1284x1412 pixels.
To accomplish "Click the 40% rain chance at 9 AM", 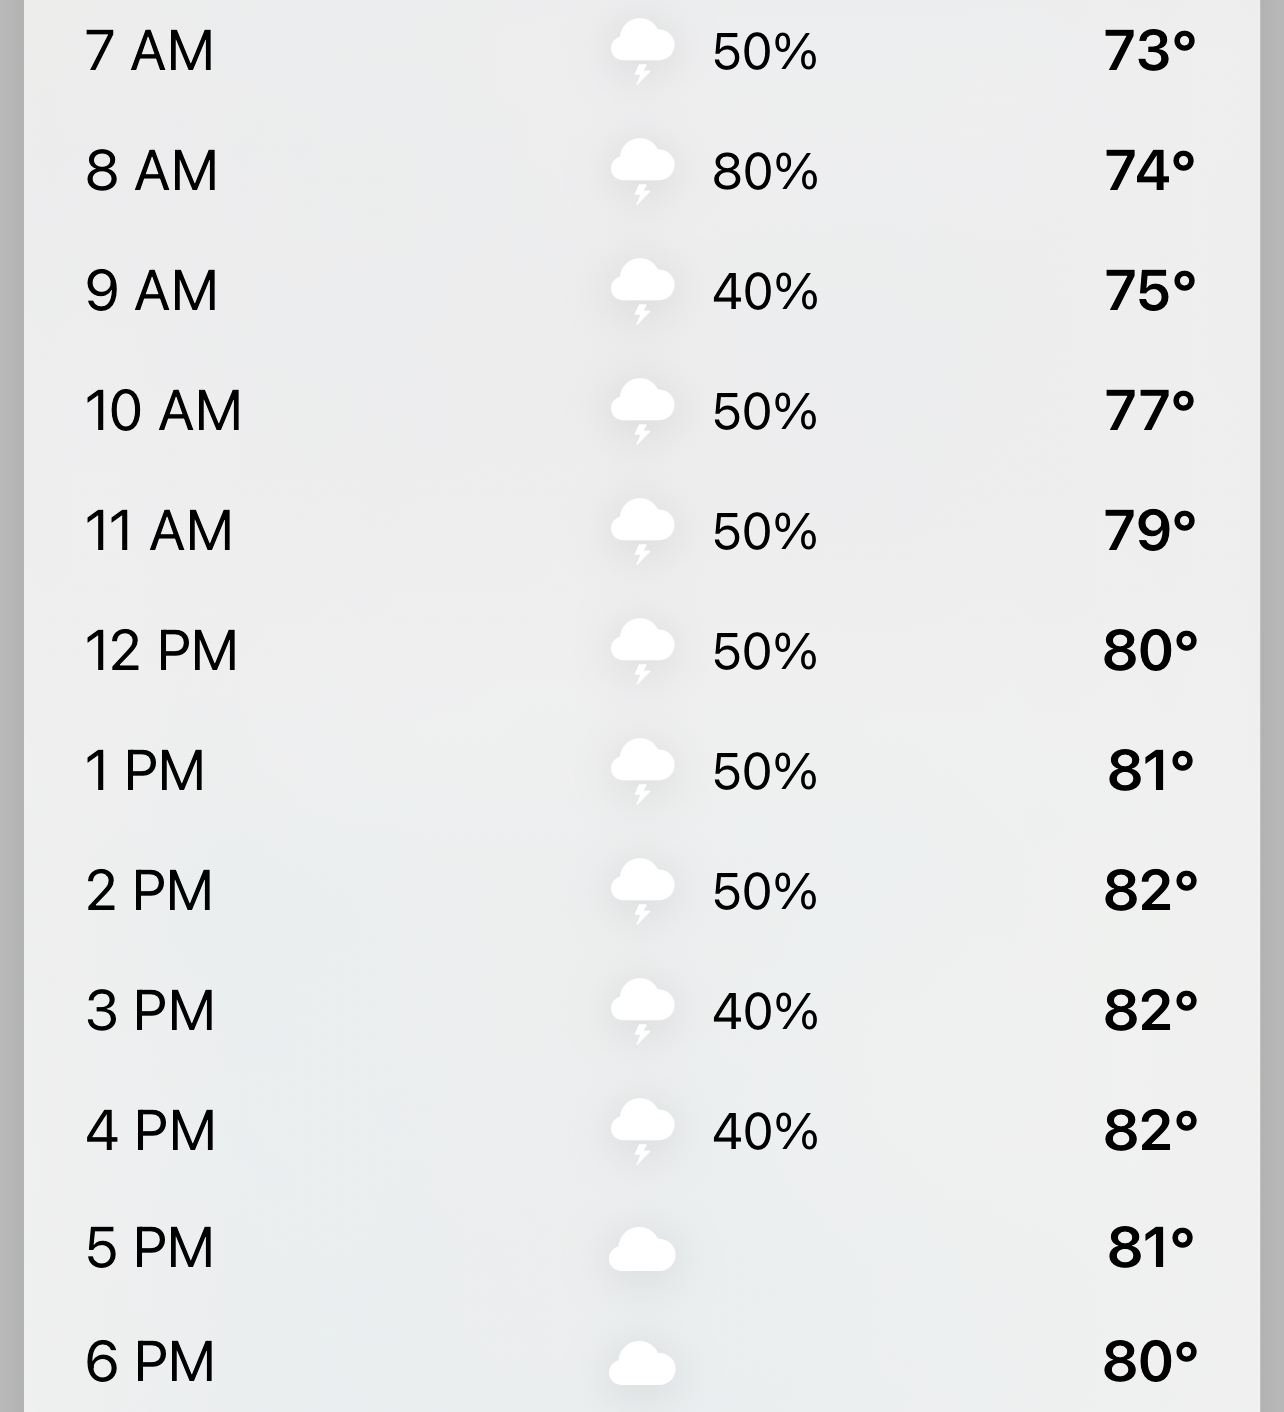I will click(765, 291).
